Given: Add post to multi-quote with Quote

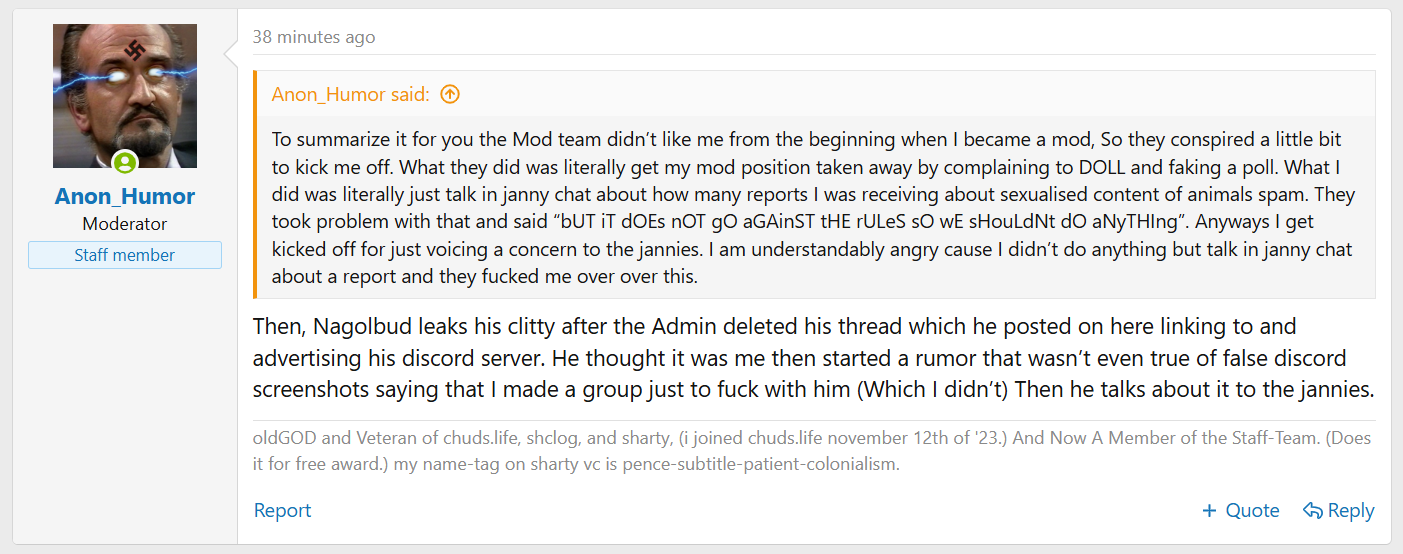Looking at the screenshot, I should pos(1241,510).
